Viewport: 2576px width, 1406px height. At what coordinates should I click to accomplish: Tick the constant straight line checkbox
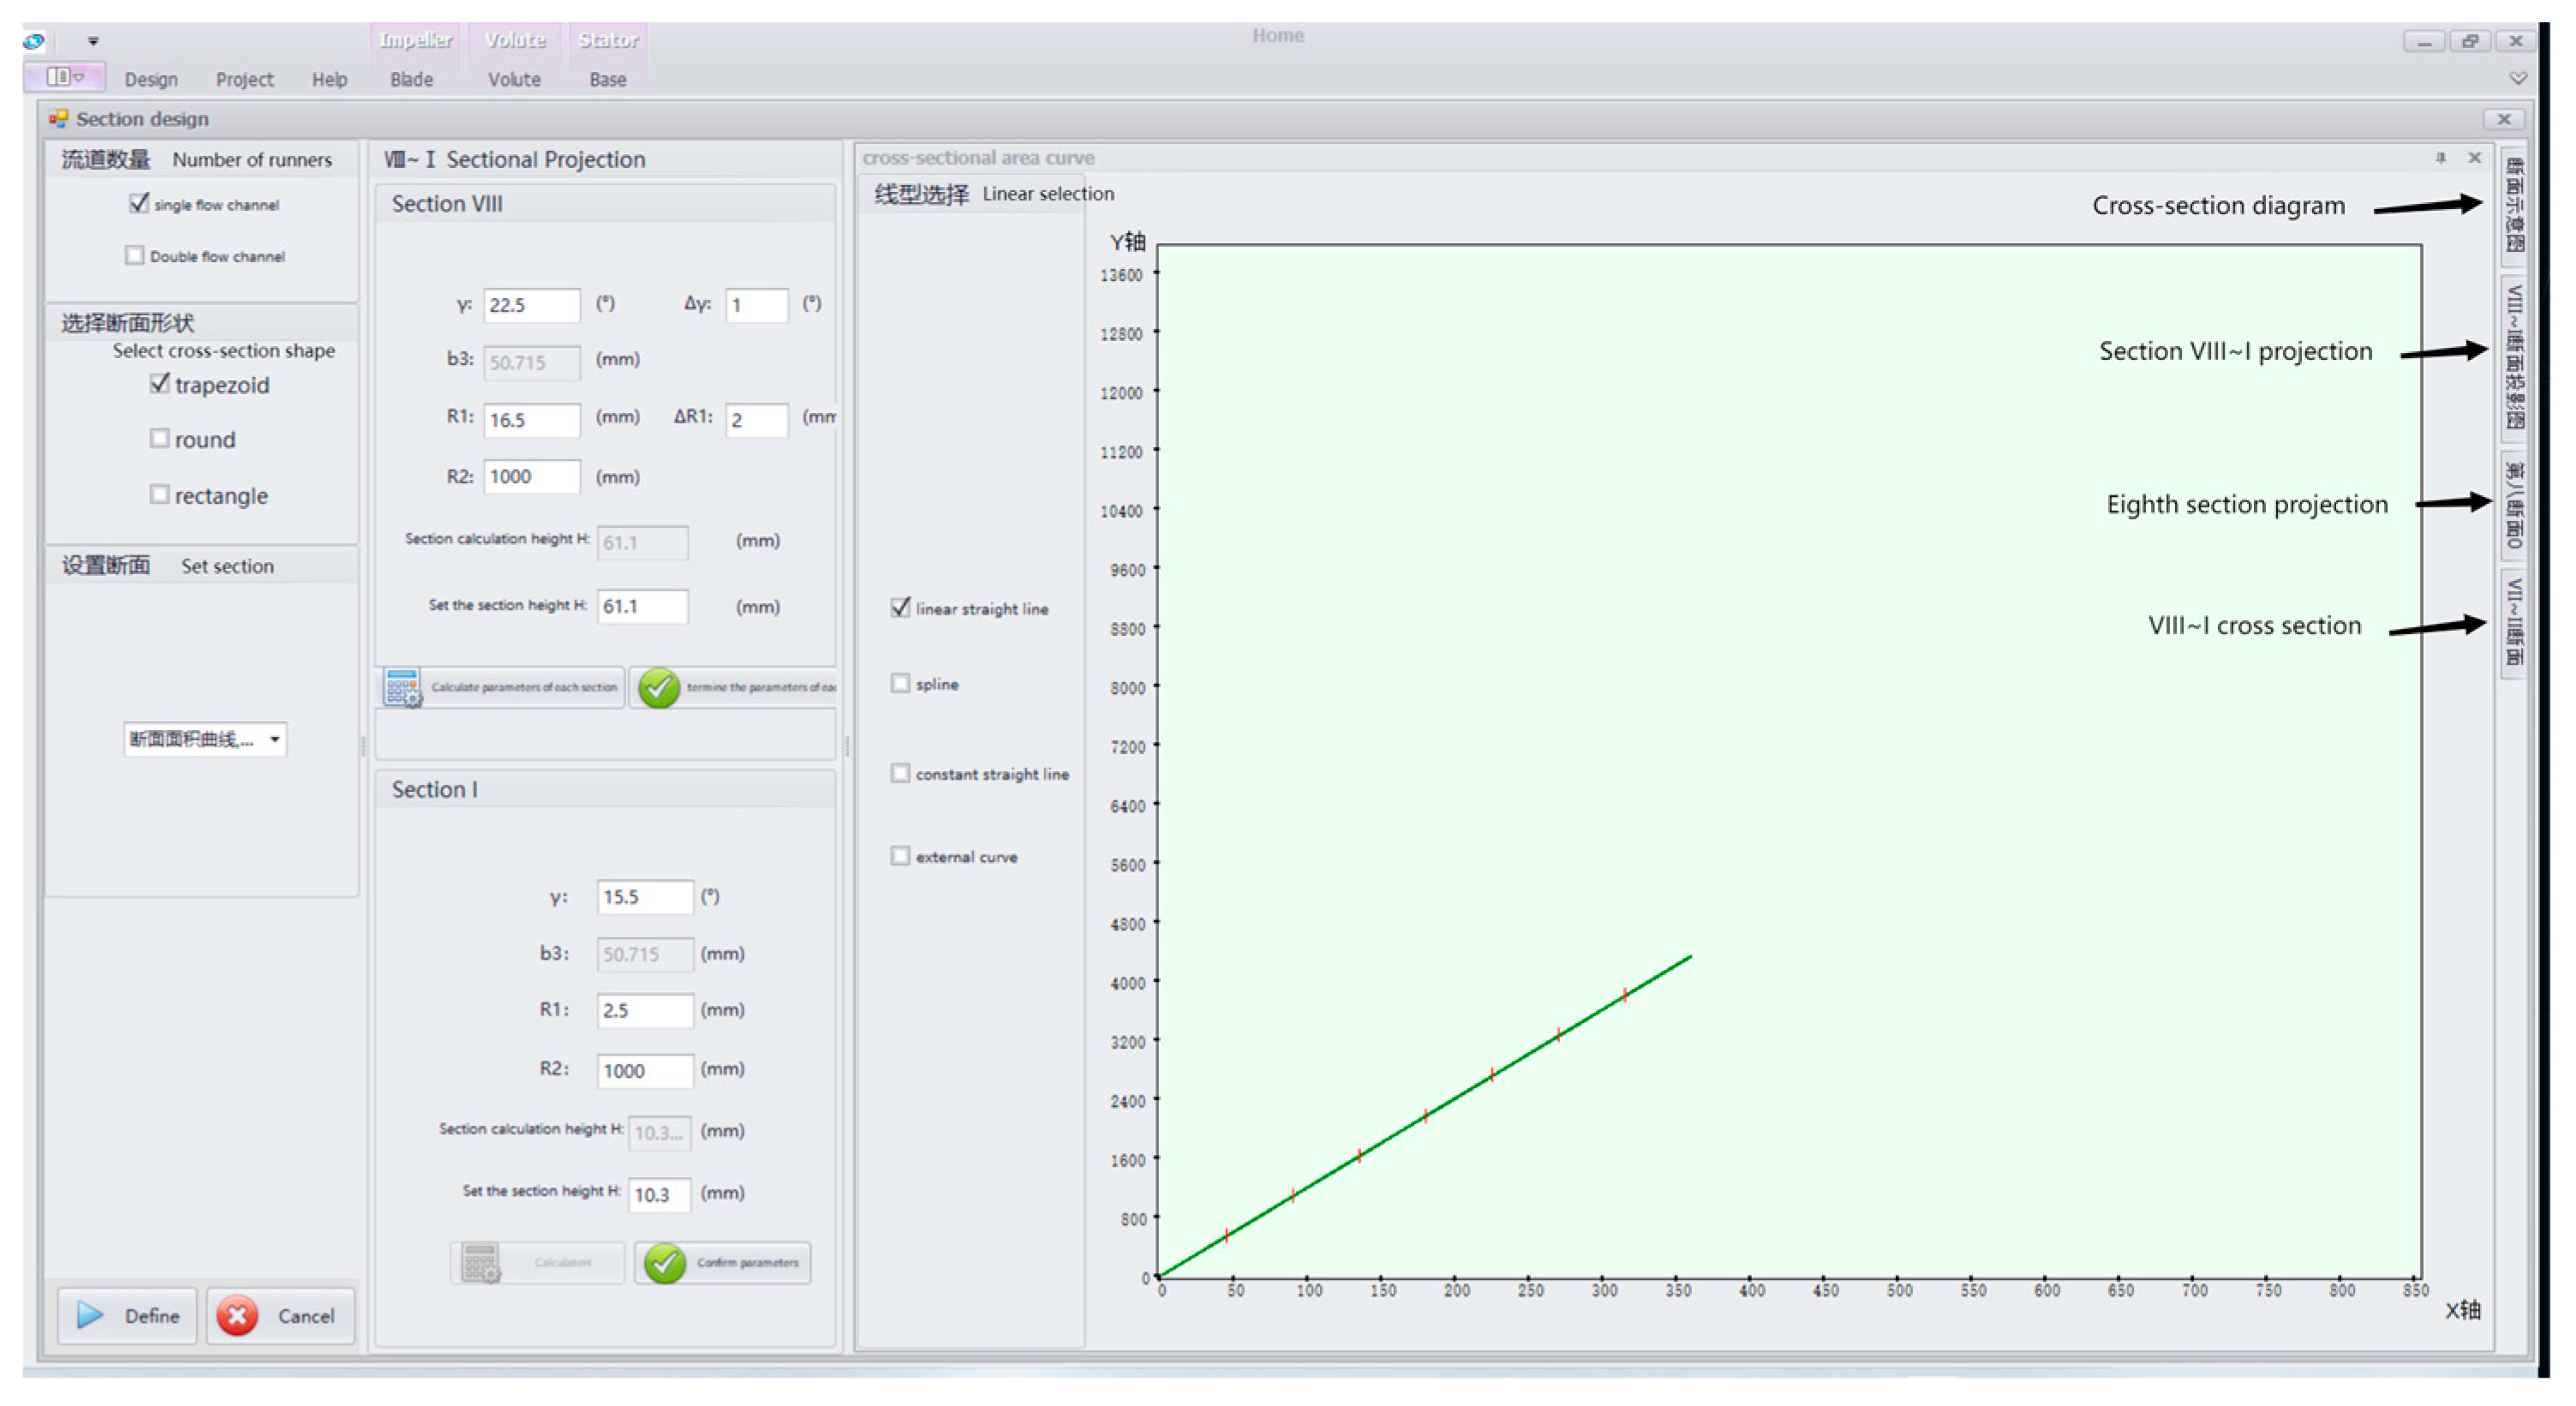click(901, 774)
